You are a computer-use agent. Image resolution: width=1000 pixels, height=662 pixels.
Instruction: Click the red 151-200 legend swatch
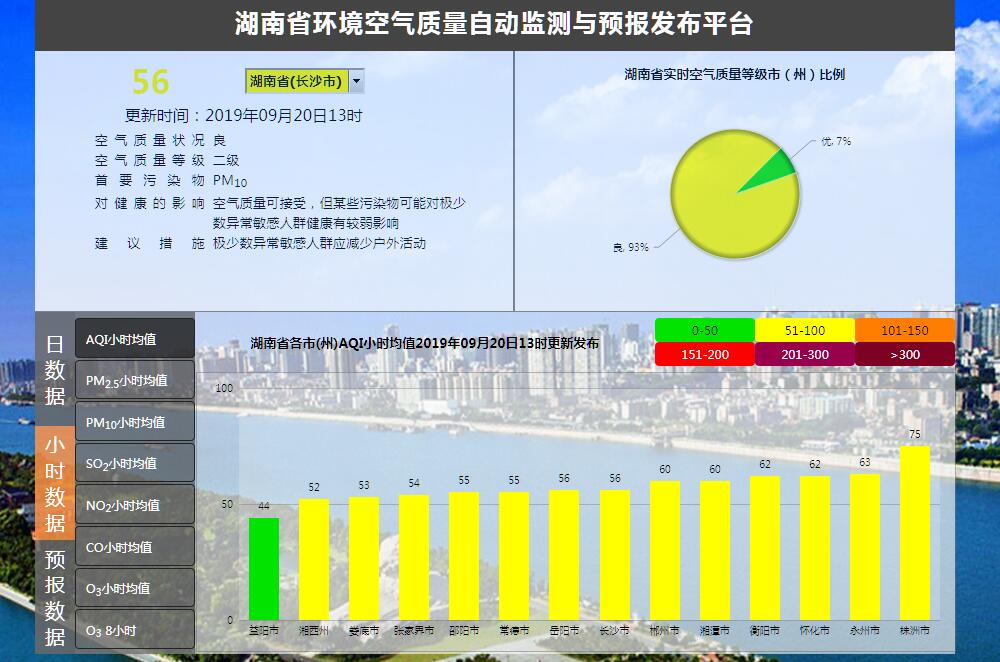(x=704, y=354)
